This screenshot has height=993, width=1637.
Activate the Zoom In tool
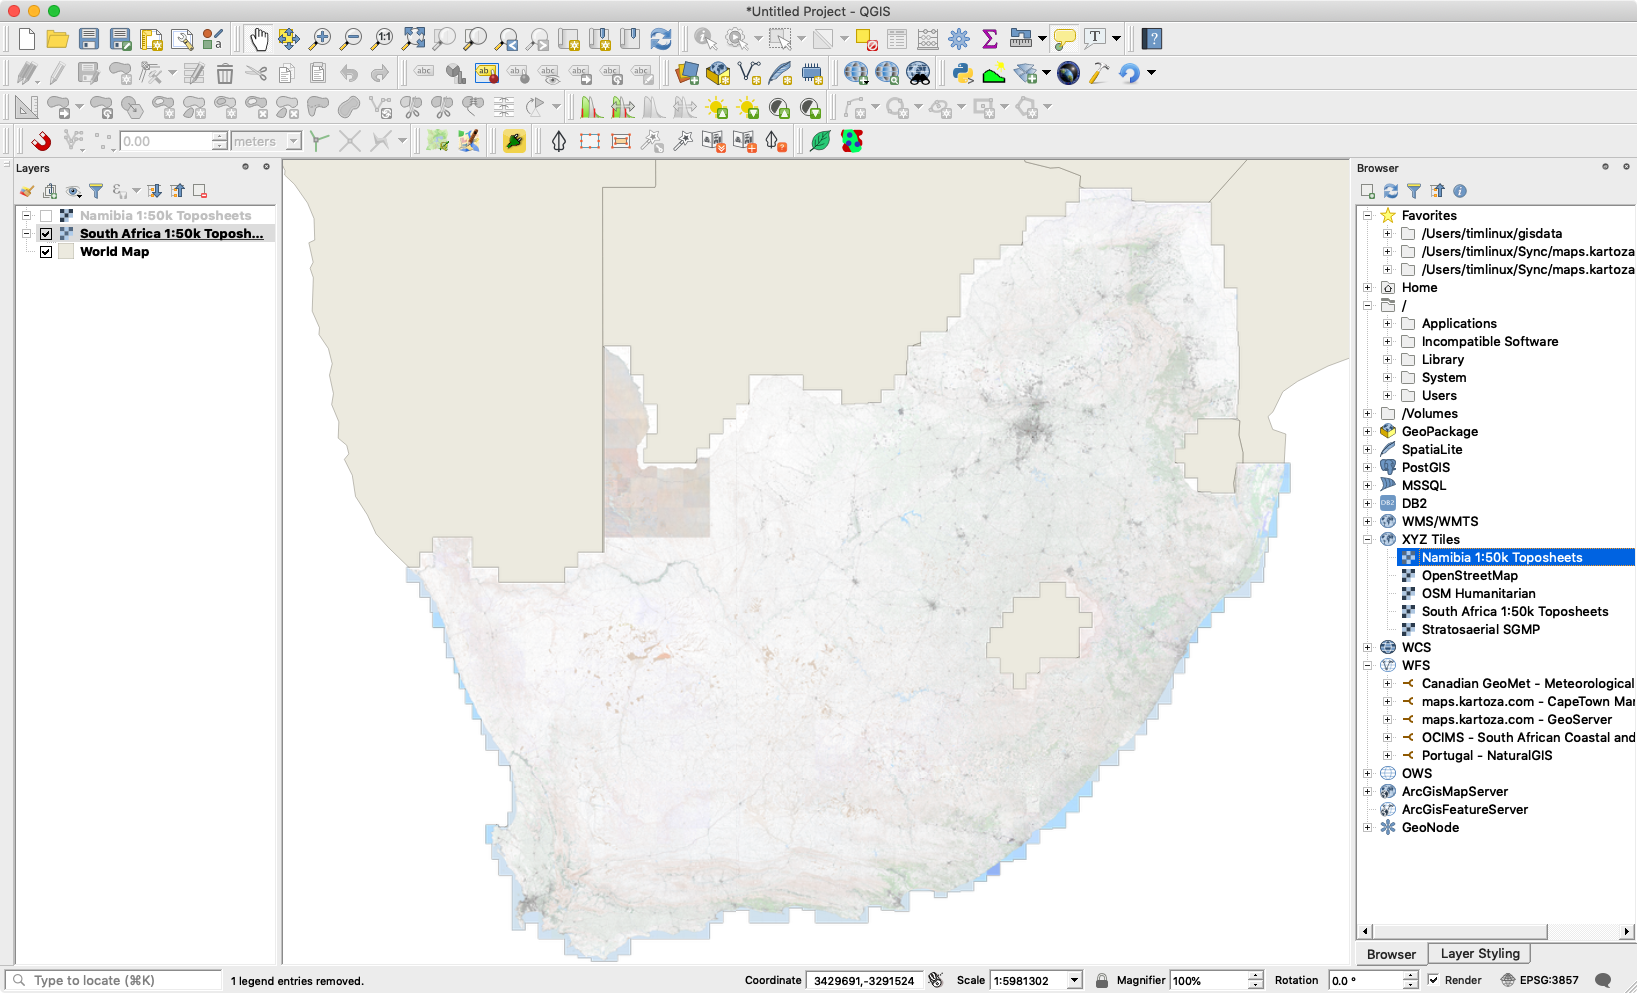click(320, 39)
